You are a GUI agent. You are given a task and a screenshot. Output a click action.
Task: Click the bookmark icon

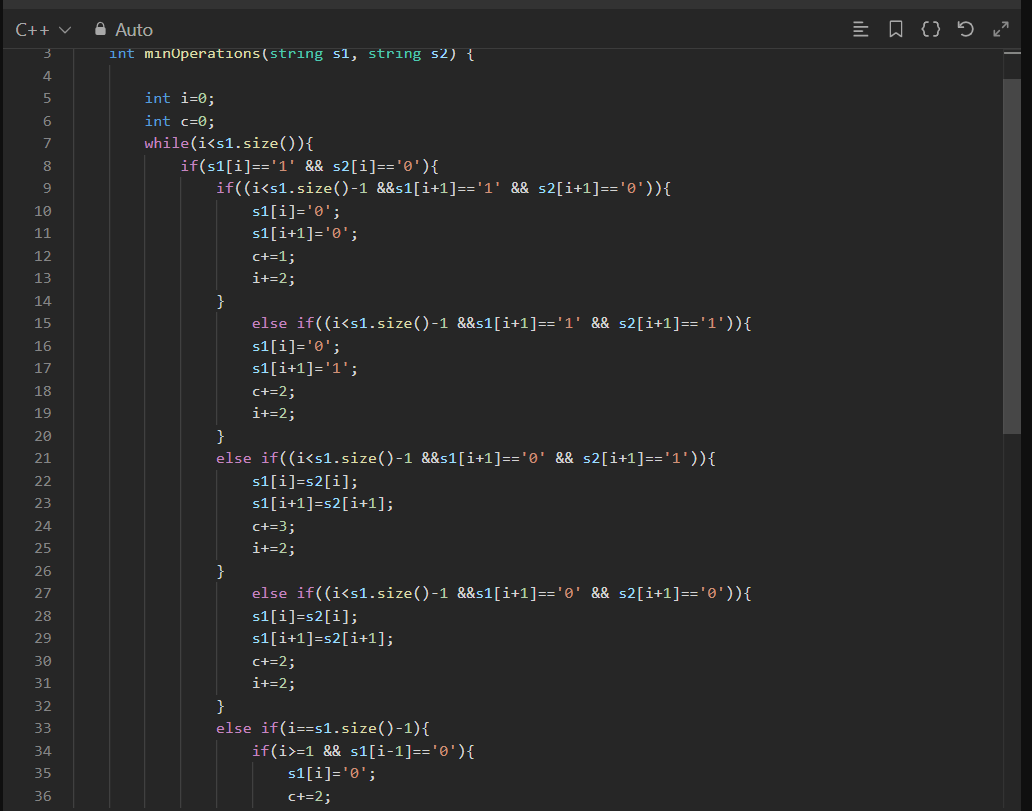pos(896,29)
